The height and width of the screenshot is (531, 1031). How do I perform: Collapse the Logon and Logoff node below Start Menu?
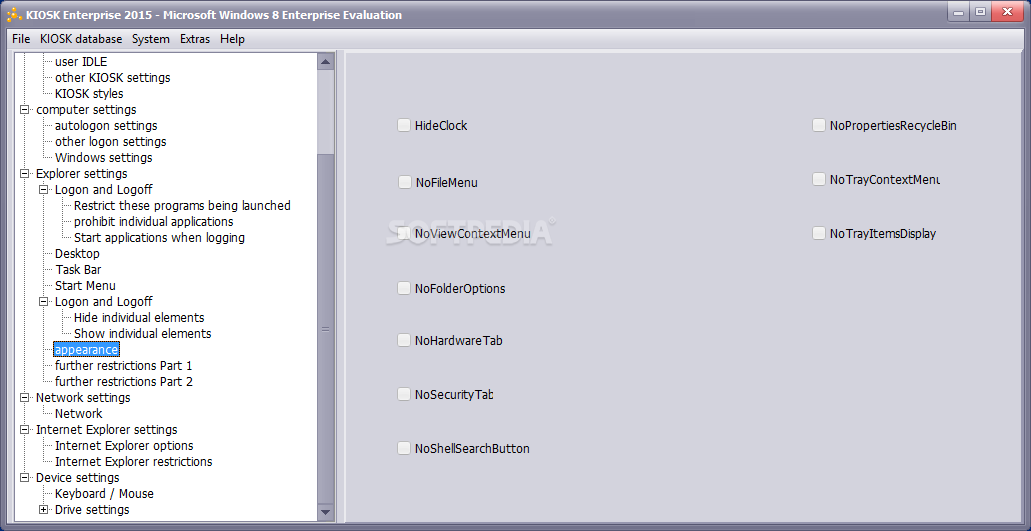point(44,302)
